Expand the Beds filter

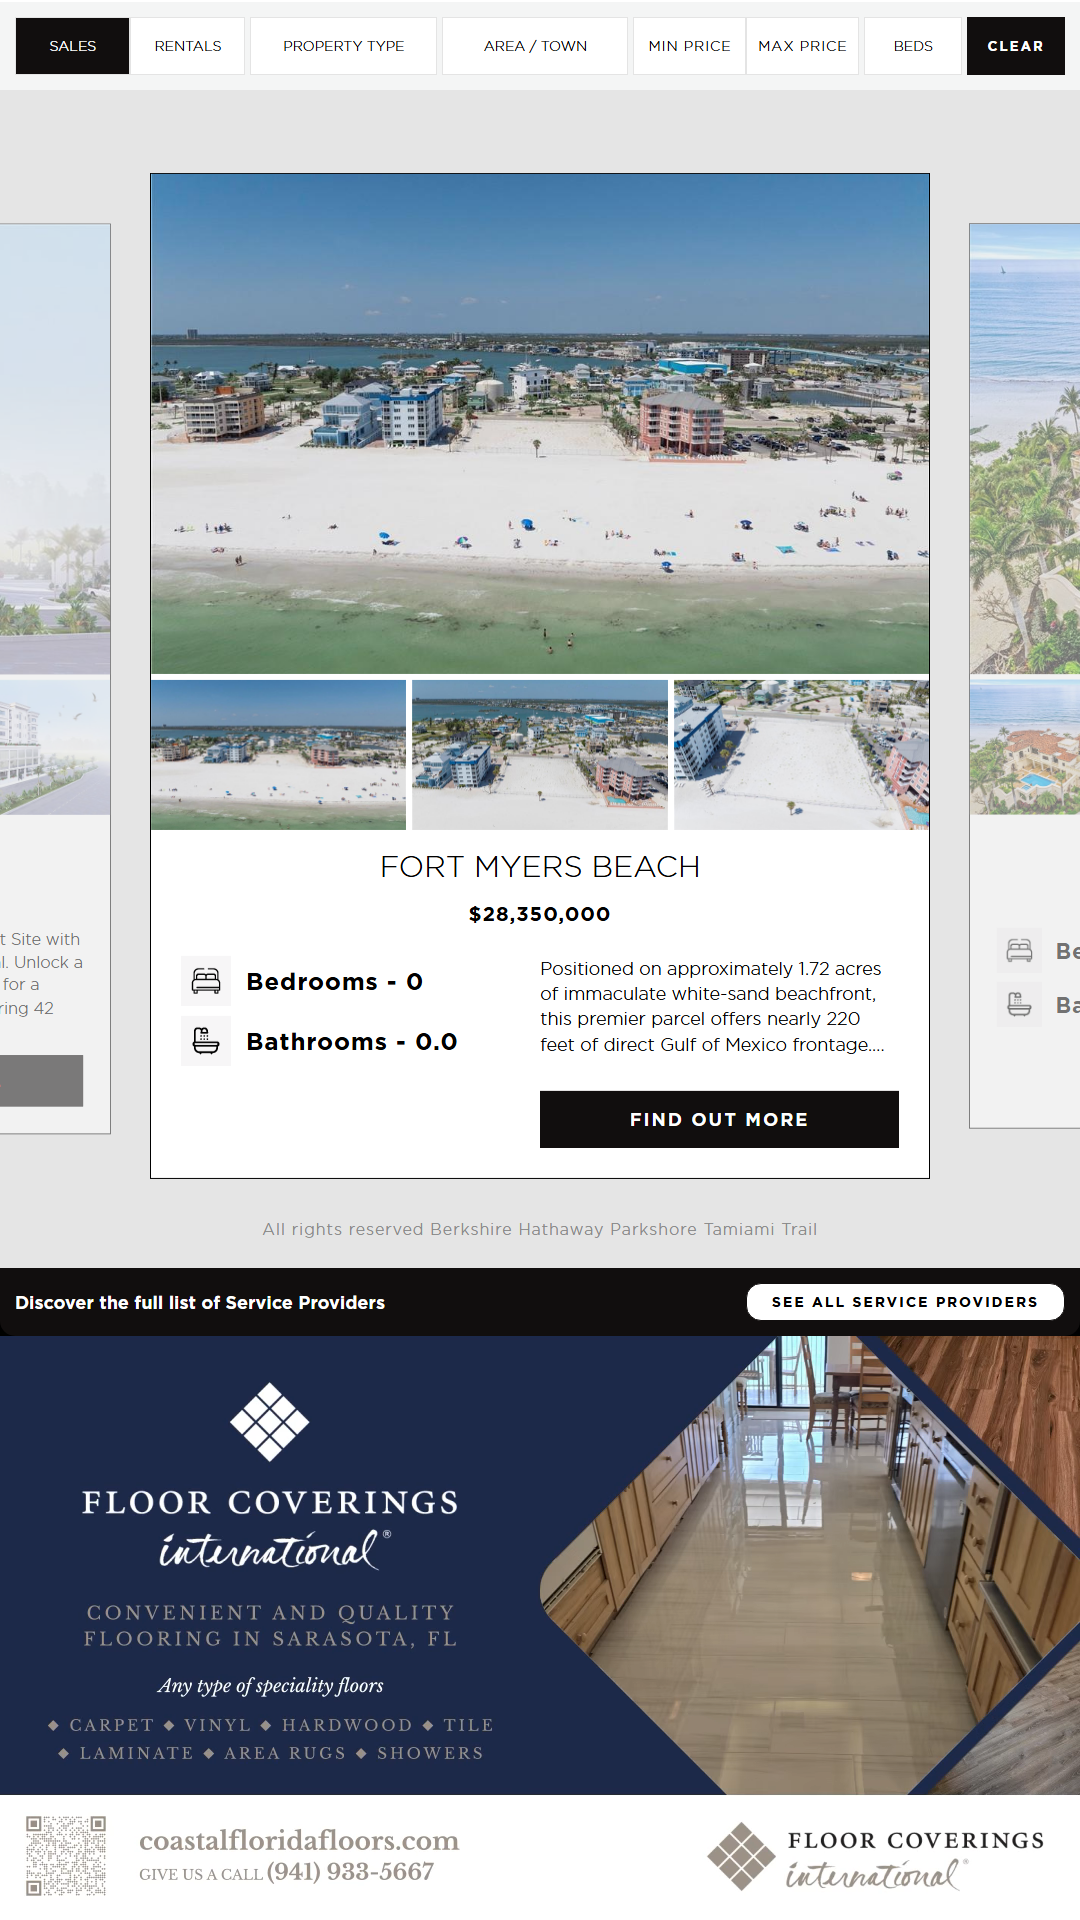[913, 46]
